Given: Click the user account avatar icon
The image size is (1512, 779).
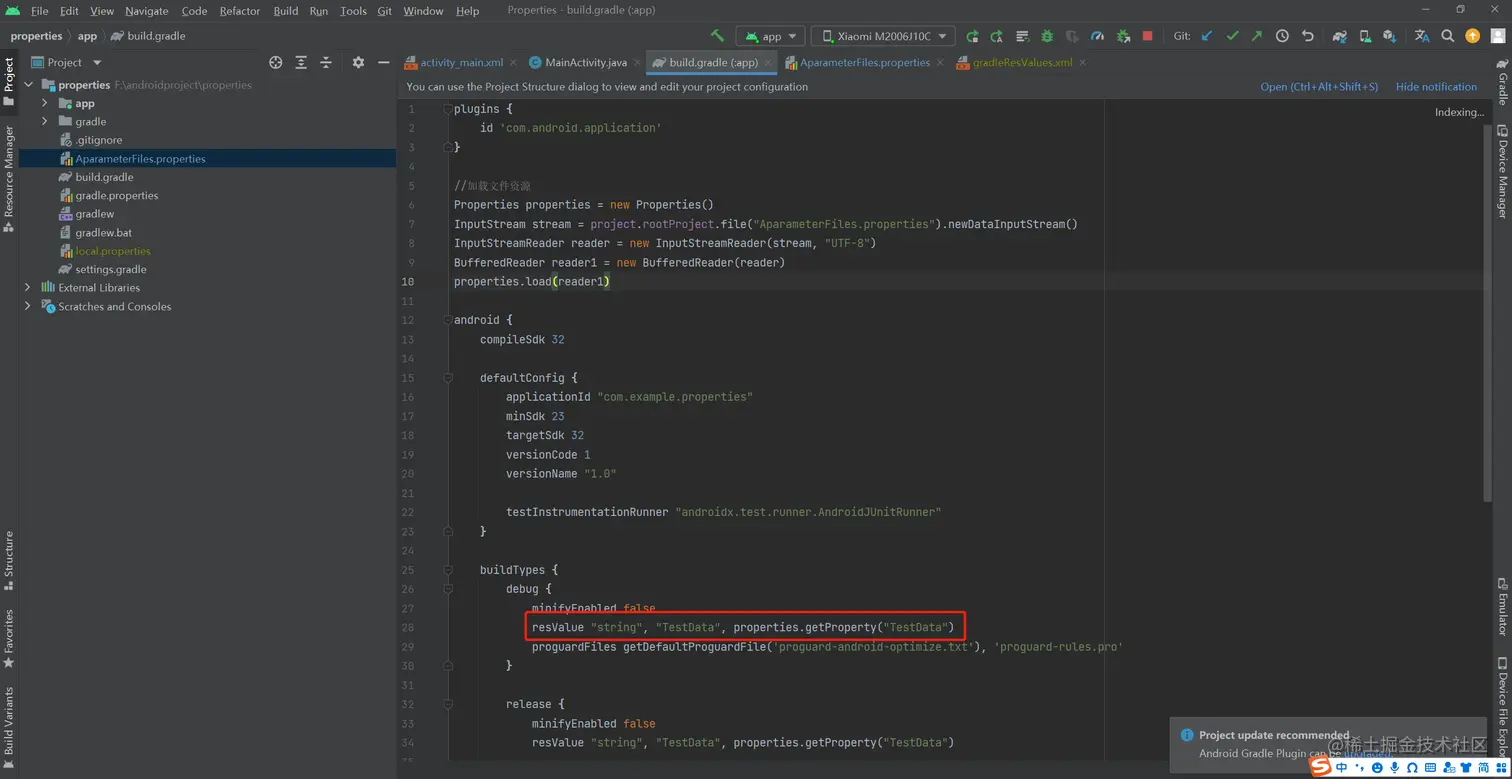Looking at the screenshot, I should (1497, 36).
